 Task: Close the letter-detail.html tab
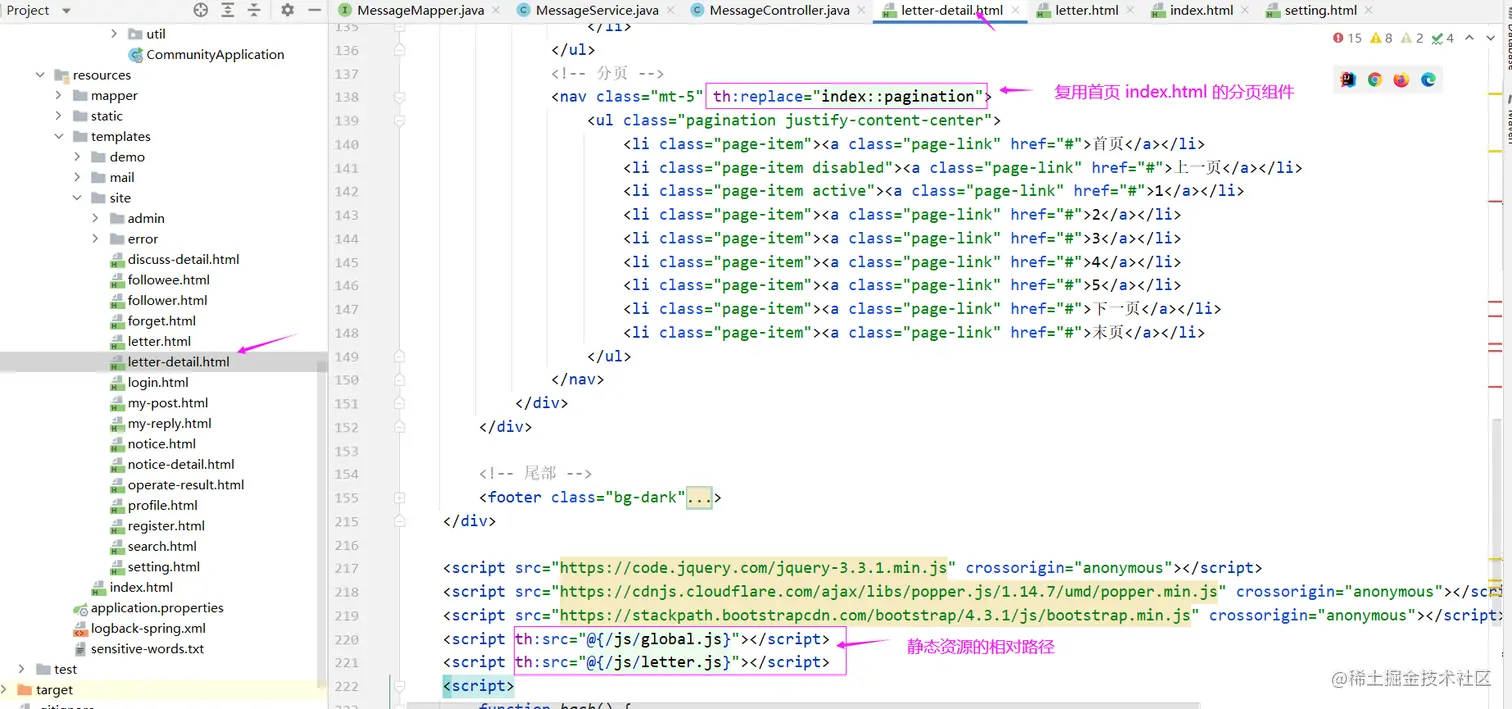(1014, 10)
